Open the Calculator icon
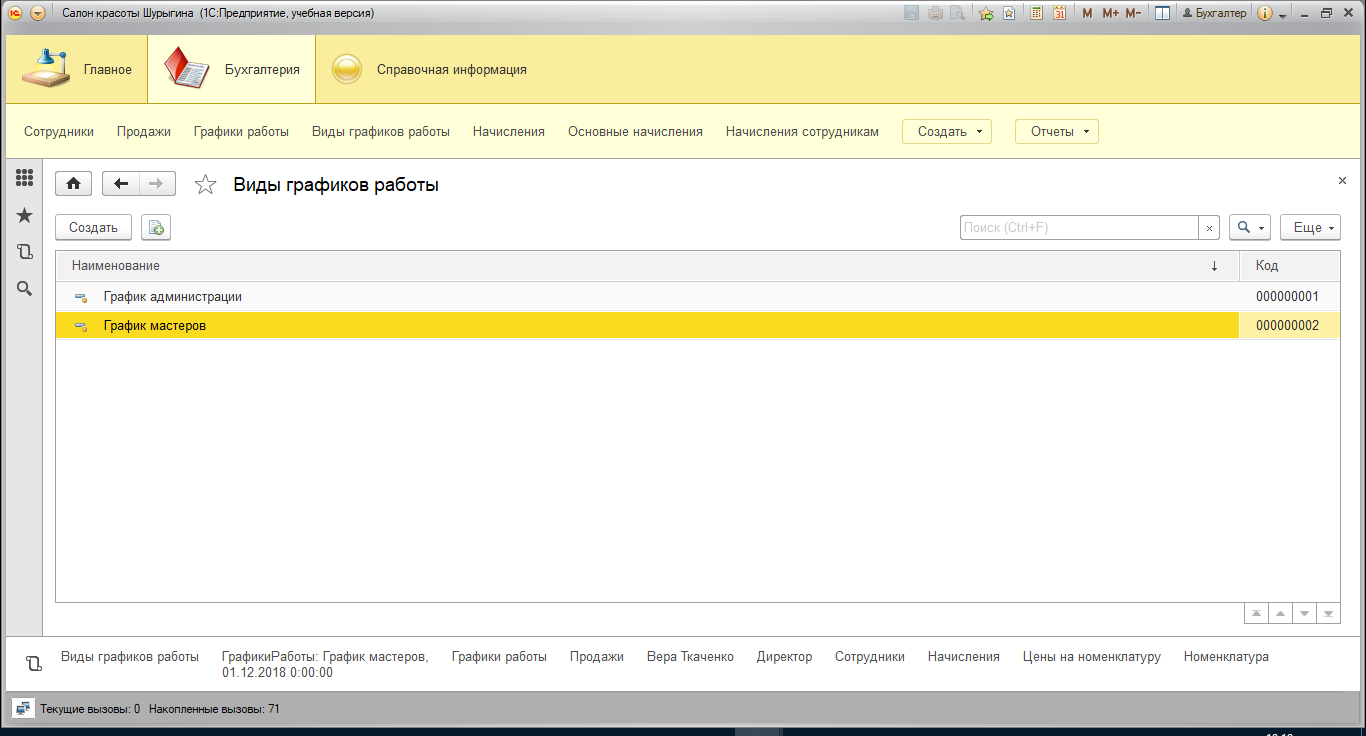1366x736 pixels. (x=1037, y=13)
